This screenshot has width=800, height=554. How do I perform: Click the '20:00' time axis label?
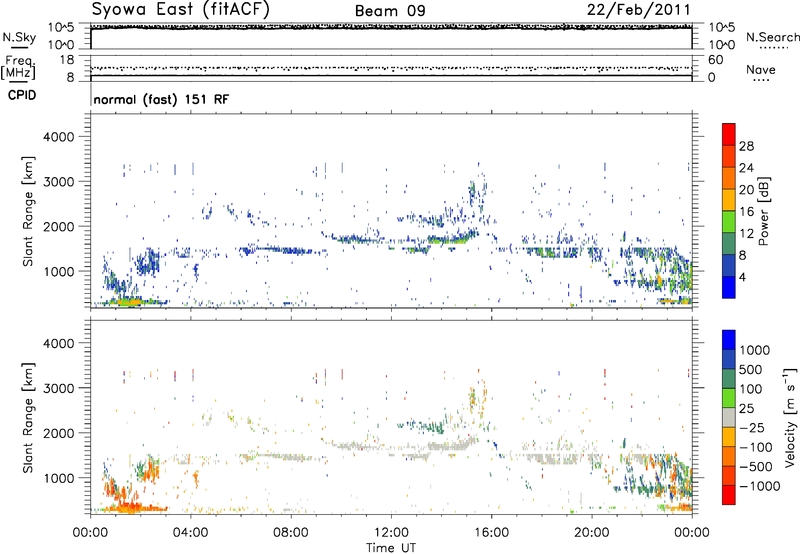pyautogui.click(x=592, y=533)
